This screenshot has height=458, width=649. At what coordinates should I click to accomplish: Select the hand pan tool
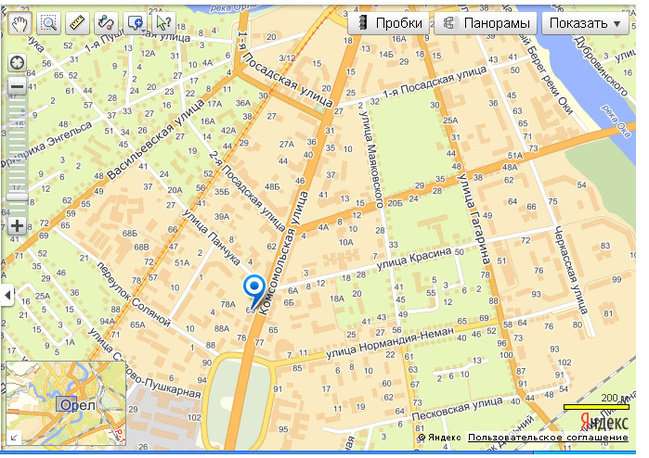point(19,23)
